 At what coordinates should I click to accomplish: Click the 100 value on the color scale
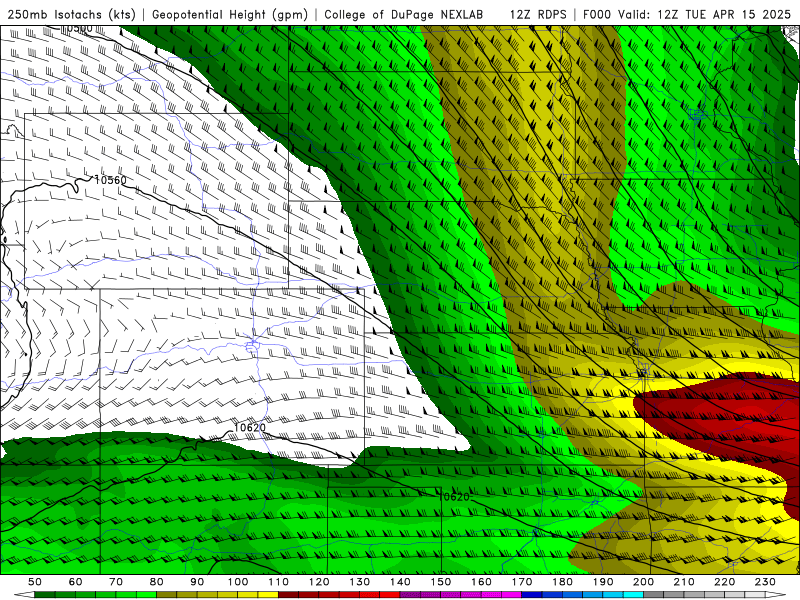[x=238, y=582]
